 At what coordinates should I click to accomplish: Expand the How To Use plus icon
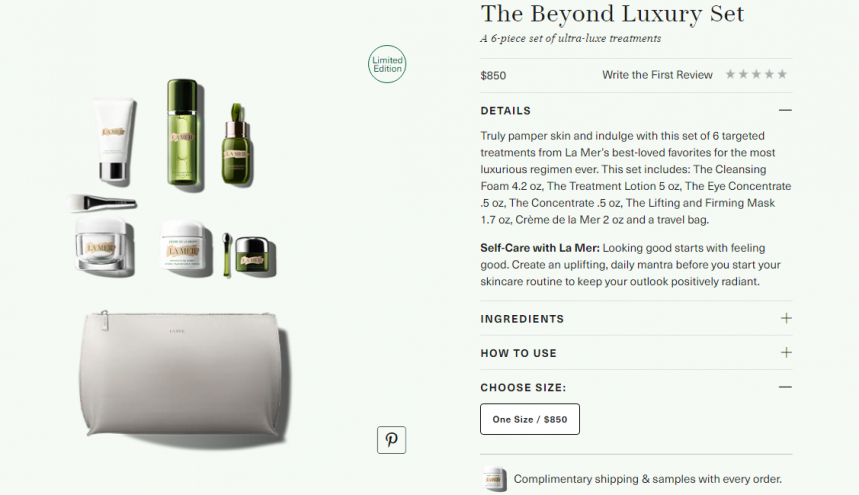[786, 353]
